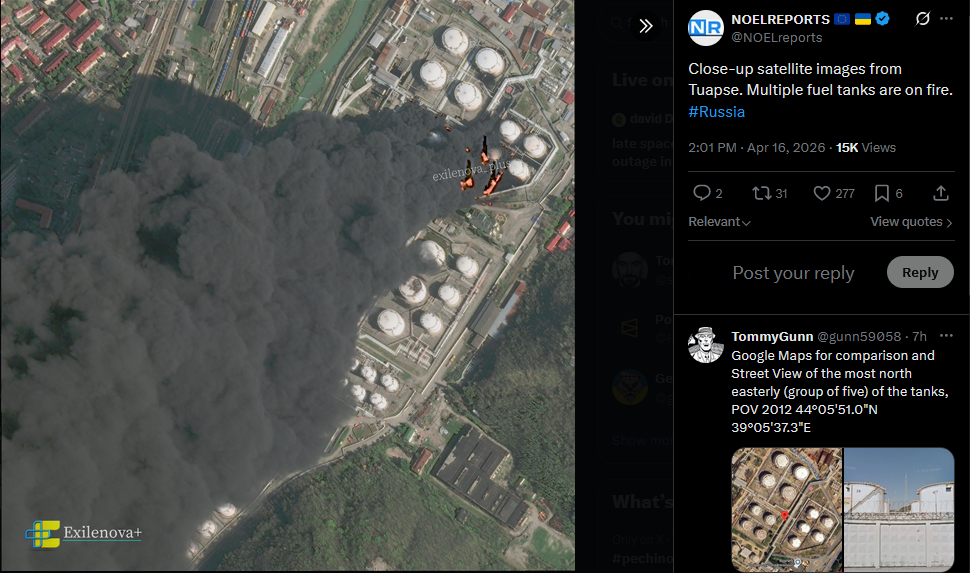Open more options on NOELREPORTS post
970x573 pixels.
946,19
